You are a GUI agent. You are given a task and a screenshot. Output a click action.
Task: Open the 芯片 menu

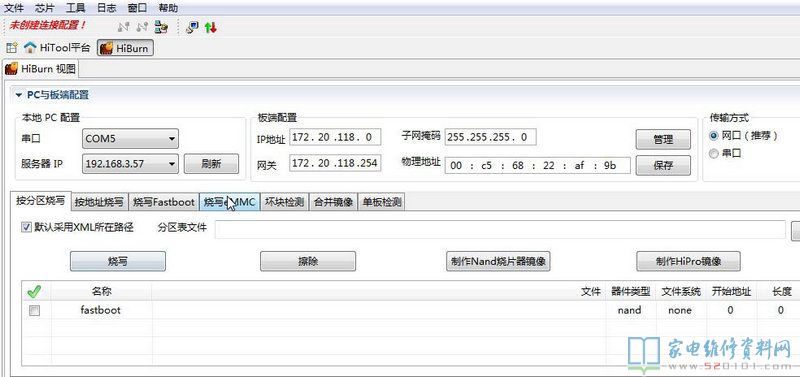(45, 8)
